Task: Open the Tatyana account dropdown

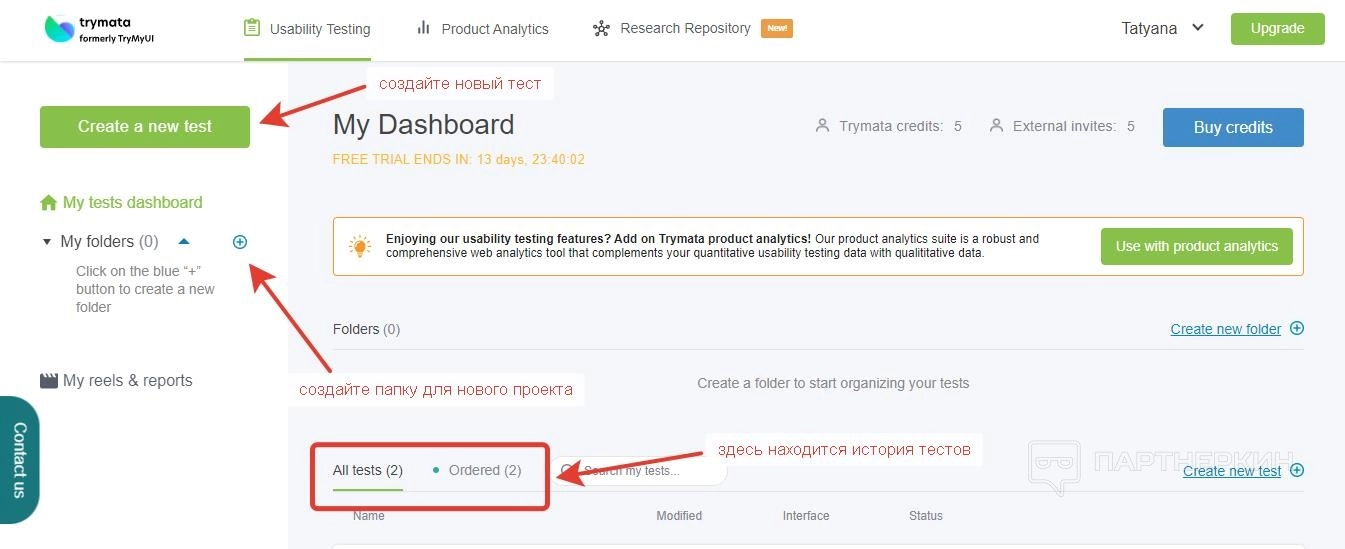Action: (1162, 28)
